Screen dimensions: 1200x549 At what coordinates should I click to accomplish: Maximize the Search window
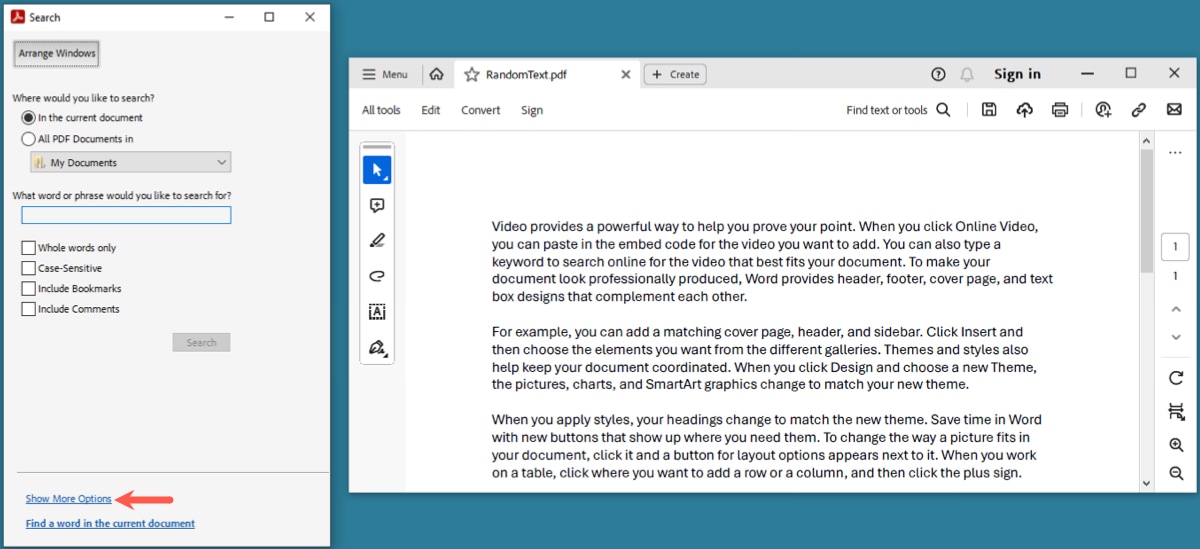pos(269,17)
